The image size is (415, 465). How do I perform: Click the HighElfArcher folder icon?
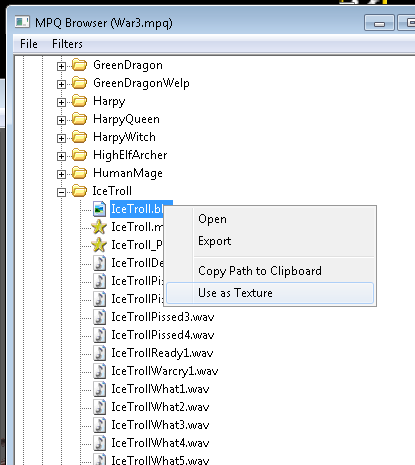(79, 155)
